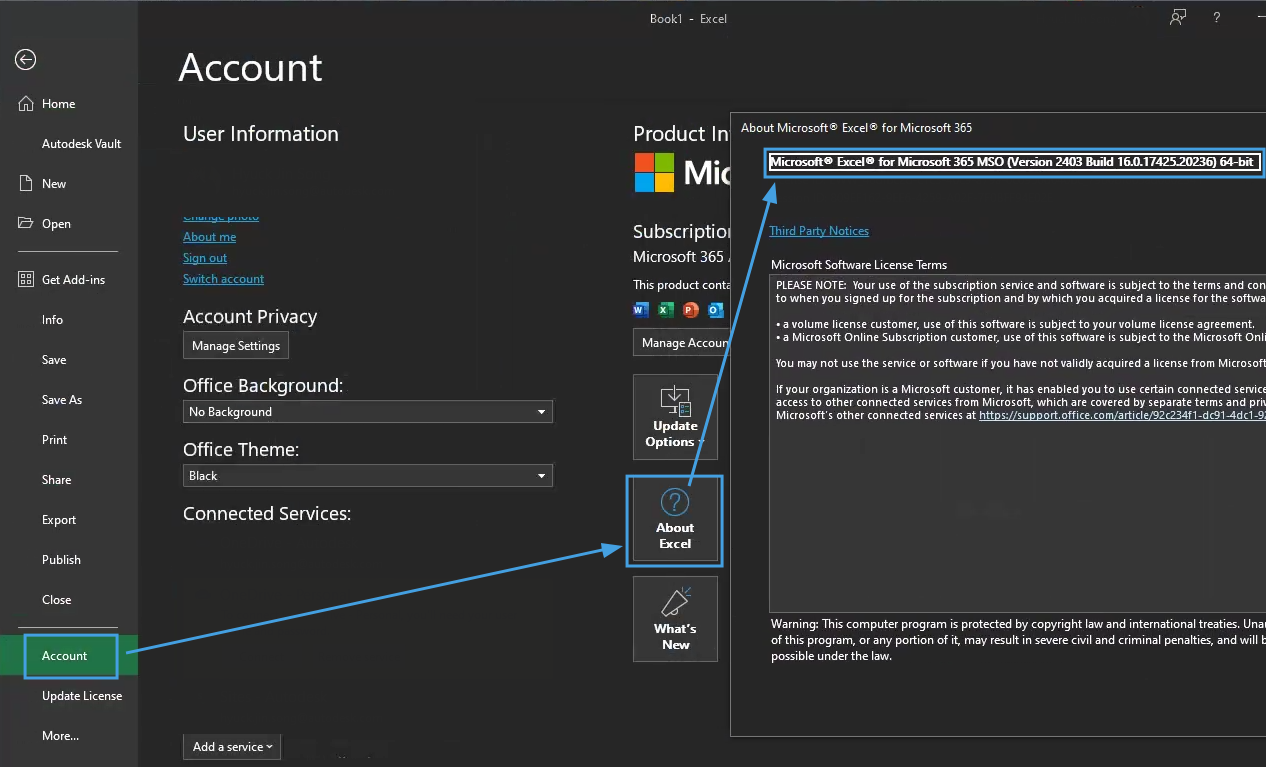Click the Switch account link
The height and width of the screenshot is (767, 1266).
(223, 279)
